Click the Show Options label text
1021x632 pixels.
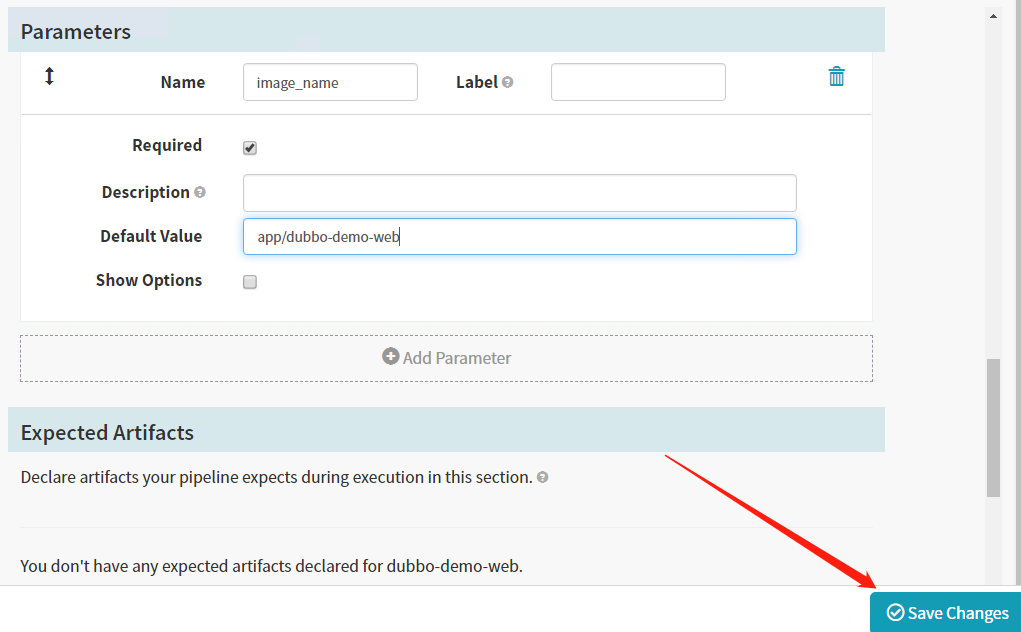click(x=148, y=280)
